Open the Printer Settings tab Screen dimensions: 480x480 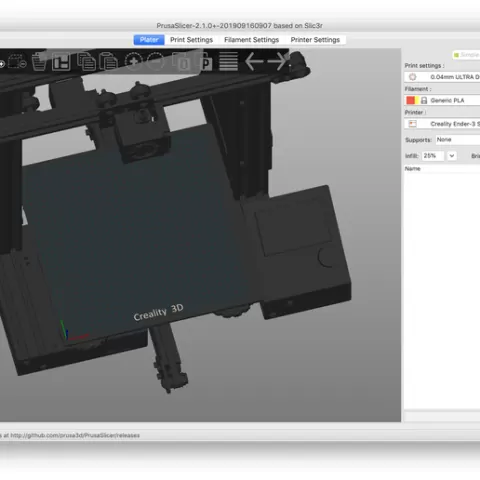(315, 40)
